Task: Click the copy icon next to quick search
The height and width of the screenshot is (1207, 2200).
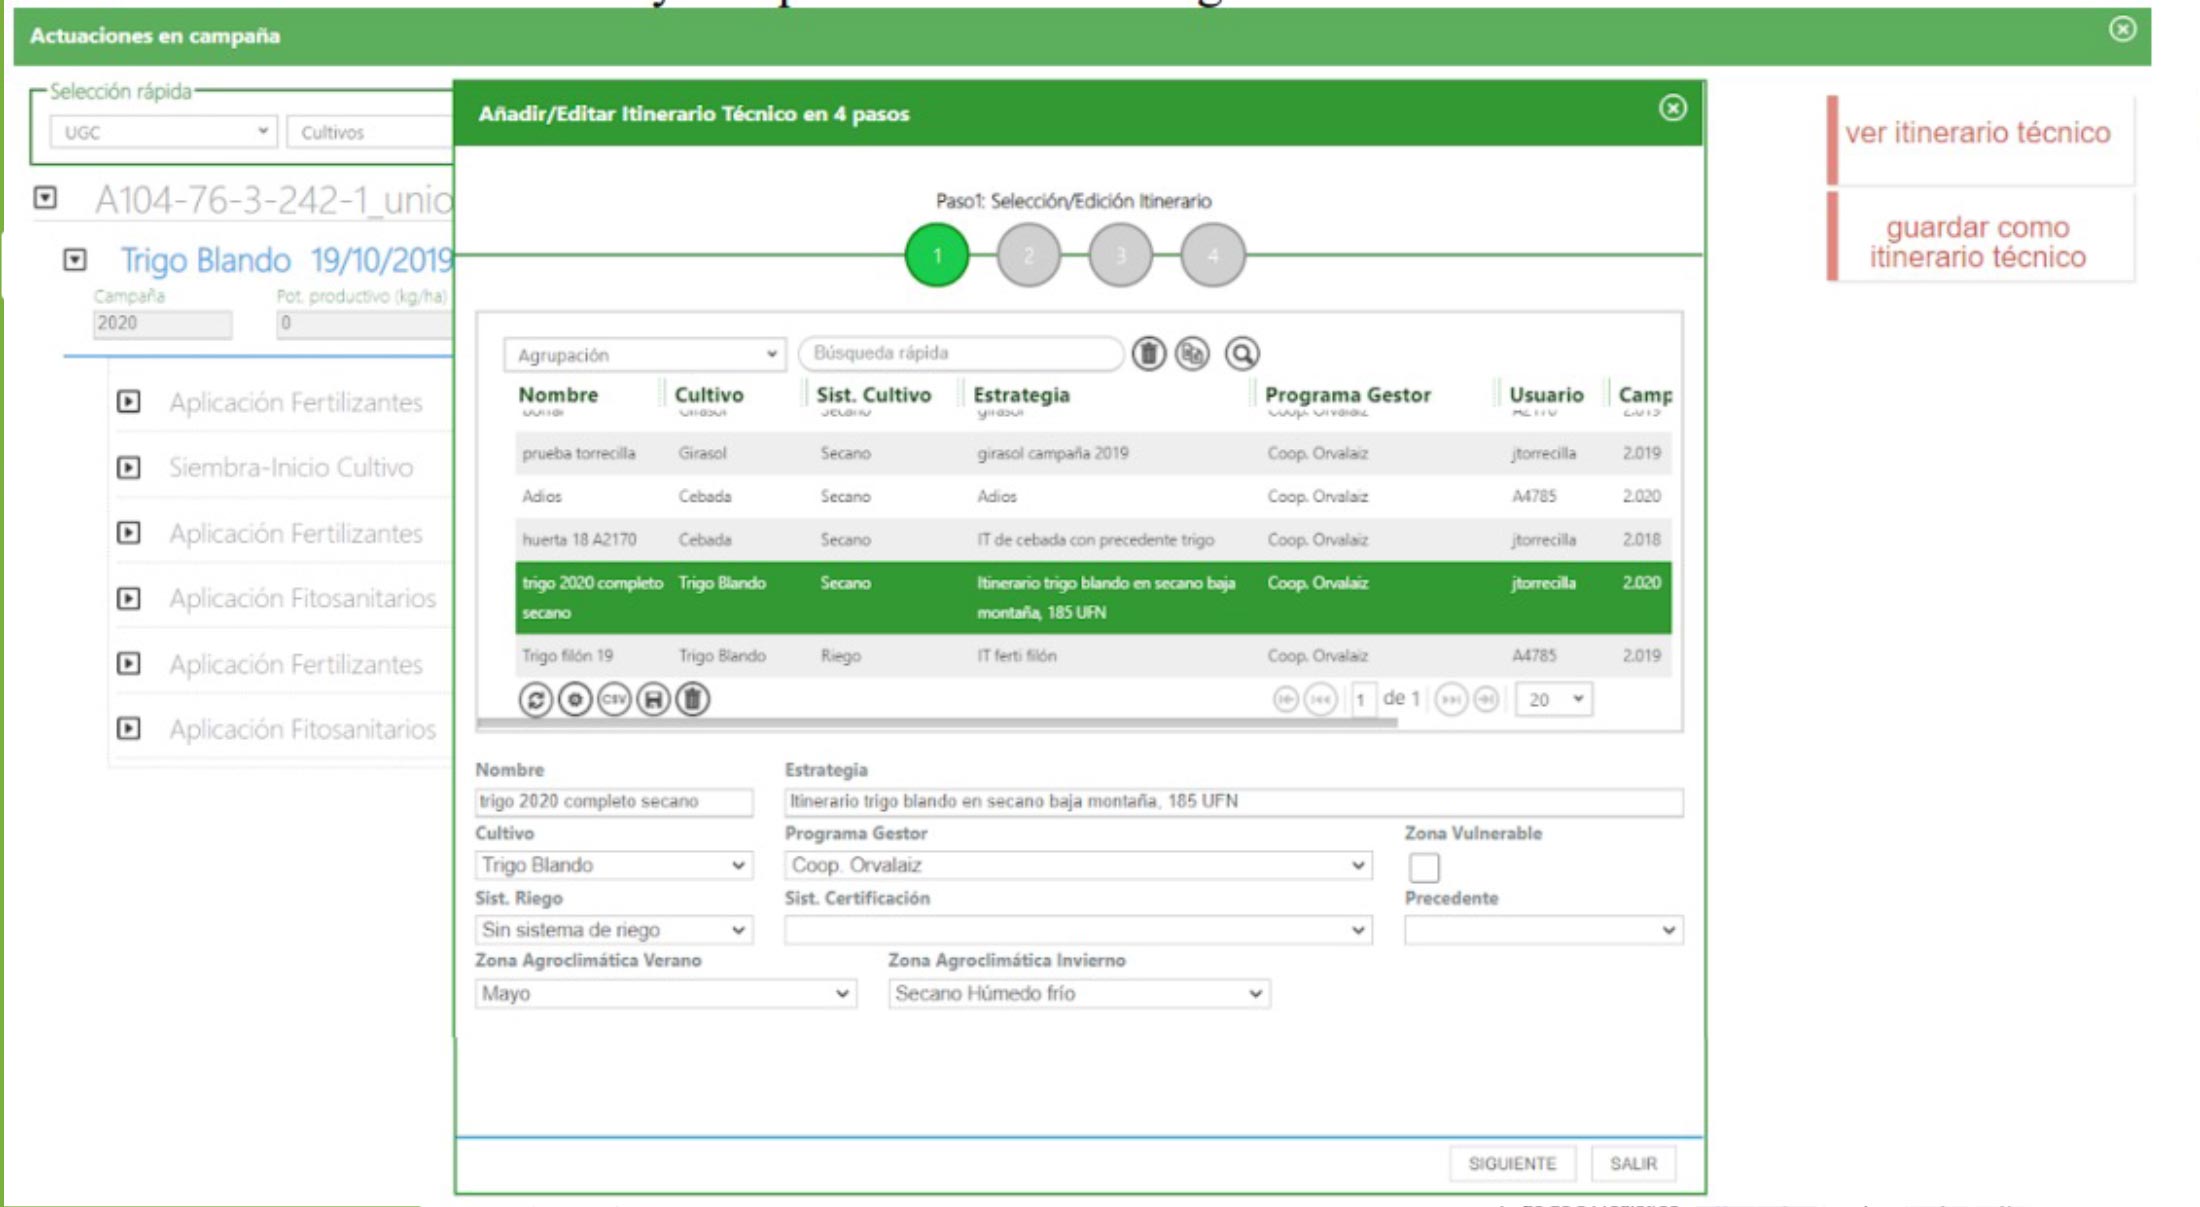Action: pos(1192,353)
